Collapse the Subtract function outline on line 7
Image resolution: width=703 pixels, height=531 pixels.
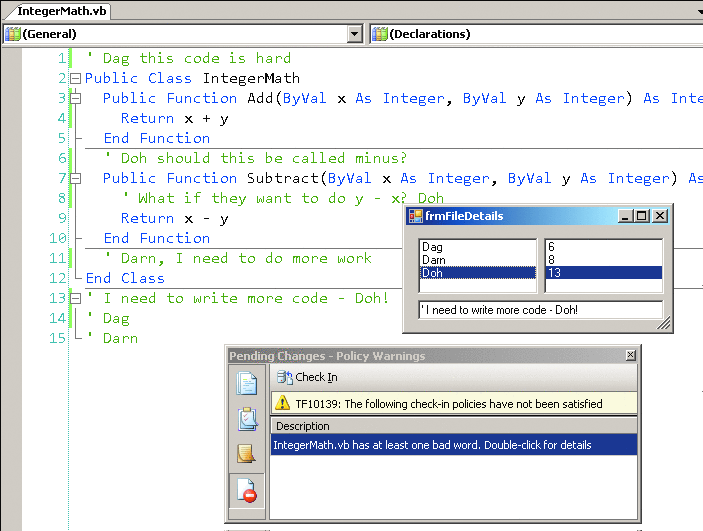pyautogui.click(x=75, y=178)
